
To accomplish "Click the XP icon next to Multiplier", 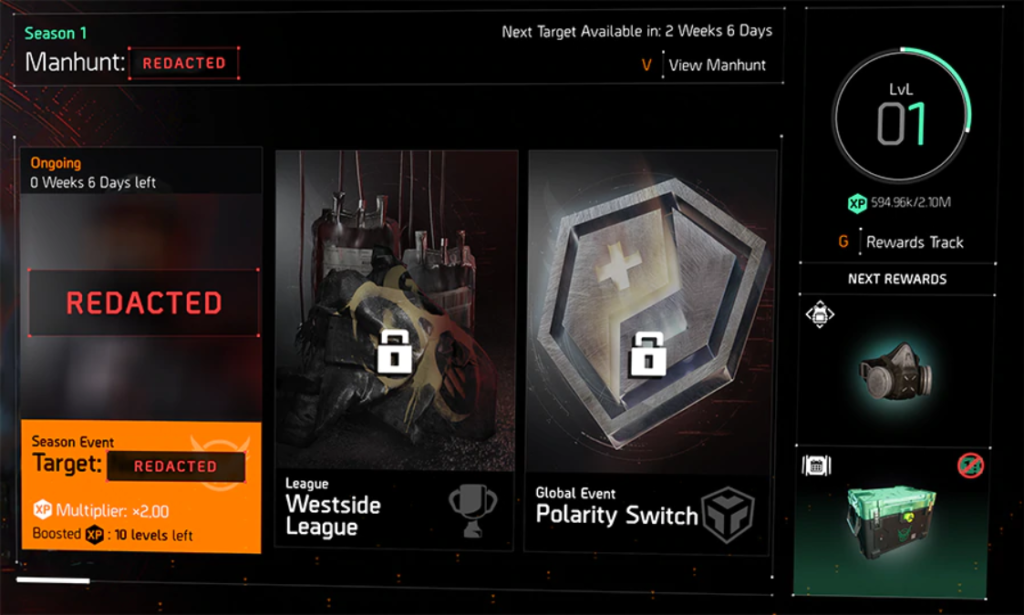I will tap(42, 509).
